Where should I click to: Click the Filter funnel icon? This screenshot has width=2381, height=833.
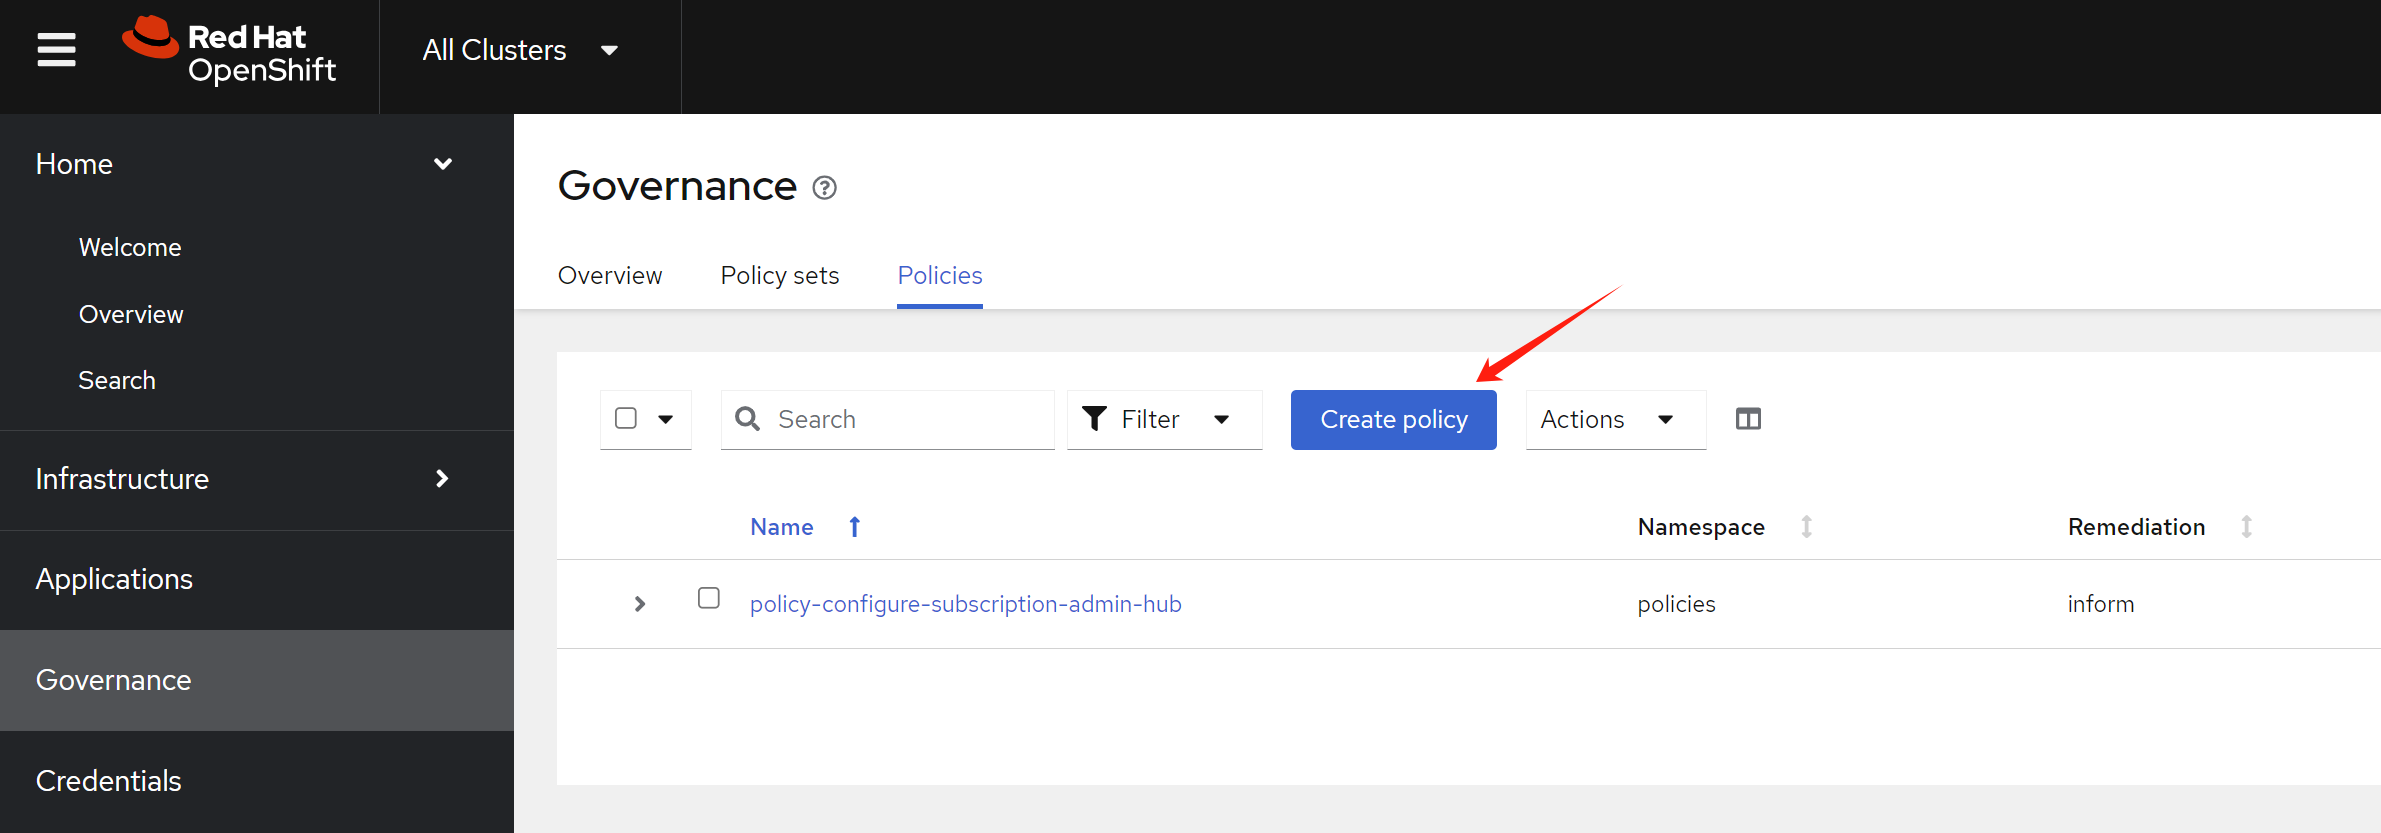click(1095, 419)
